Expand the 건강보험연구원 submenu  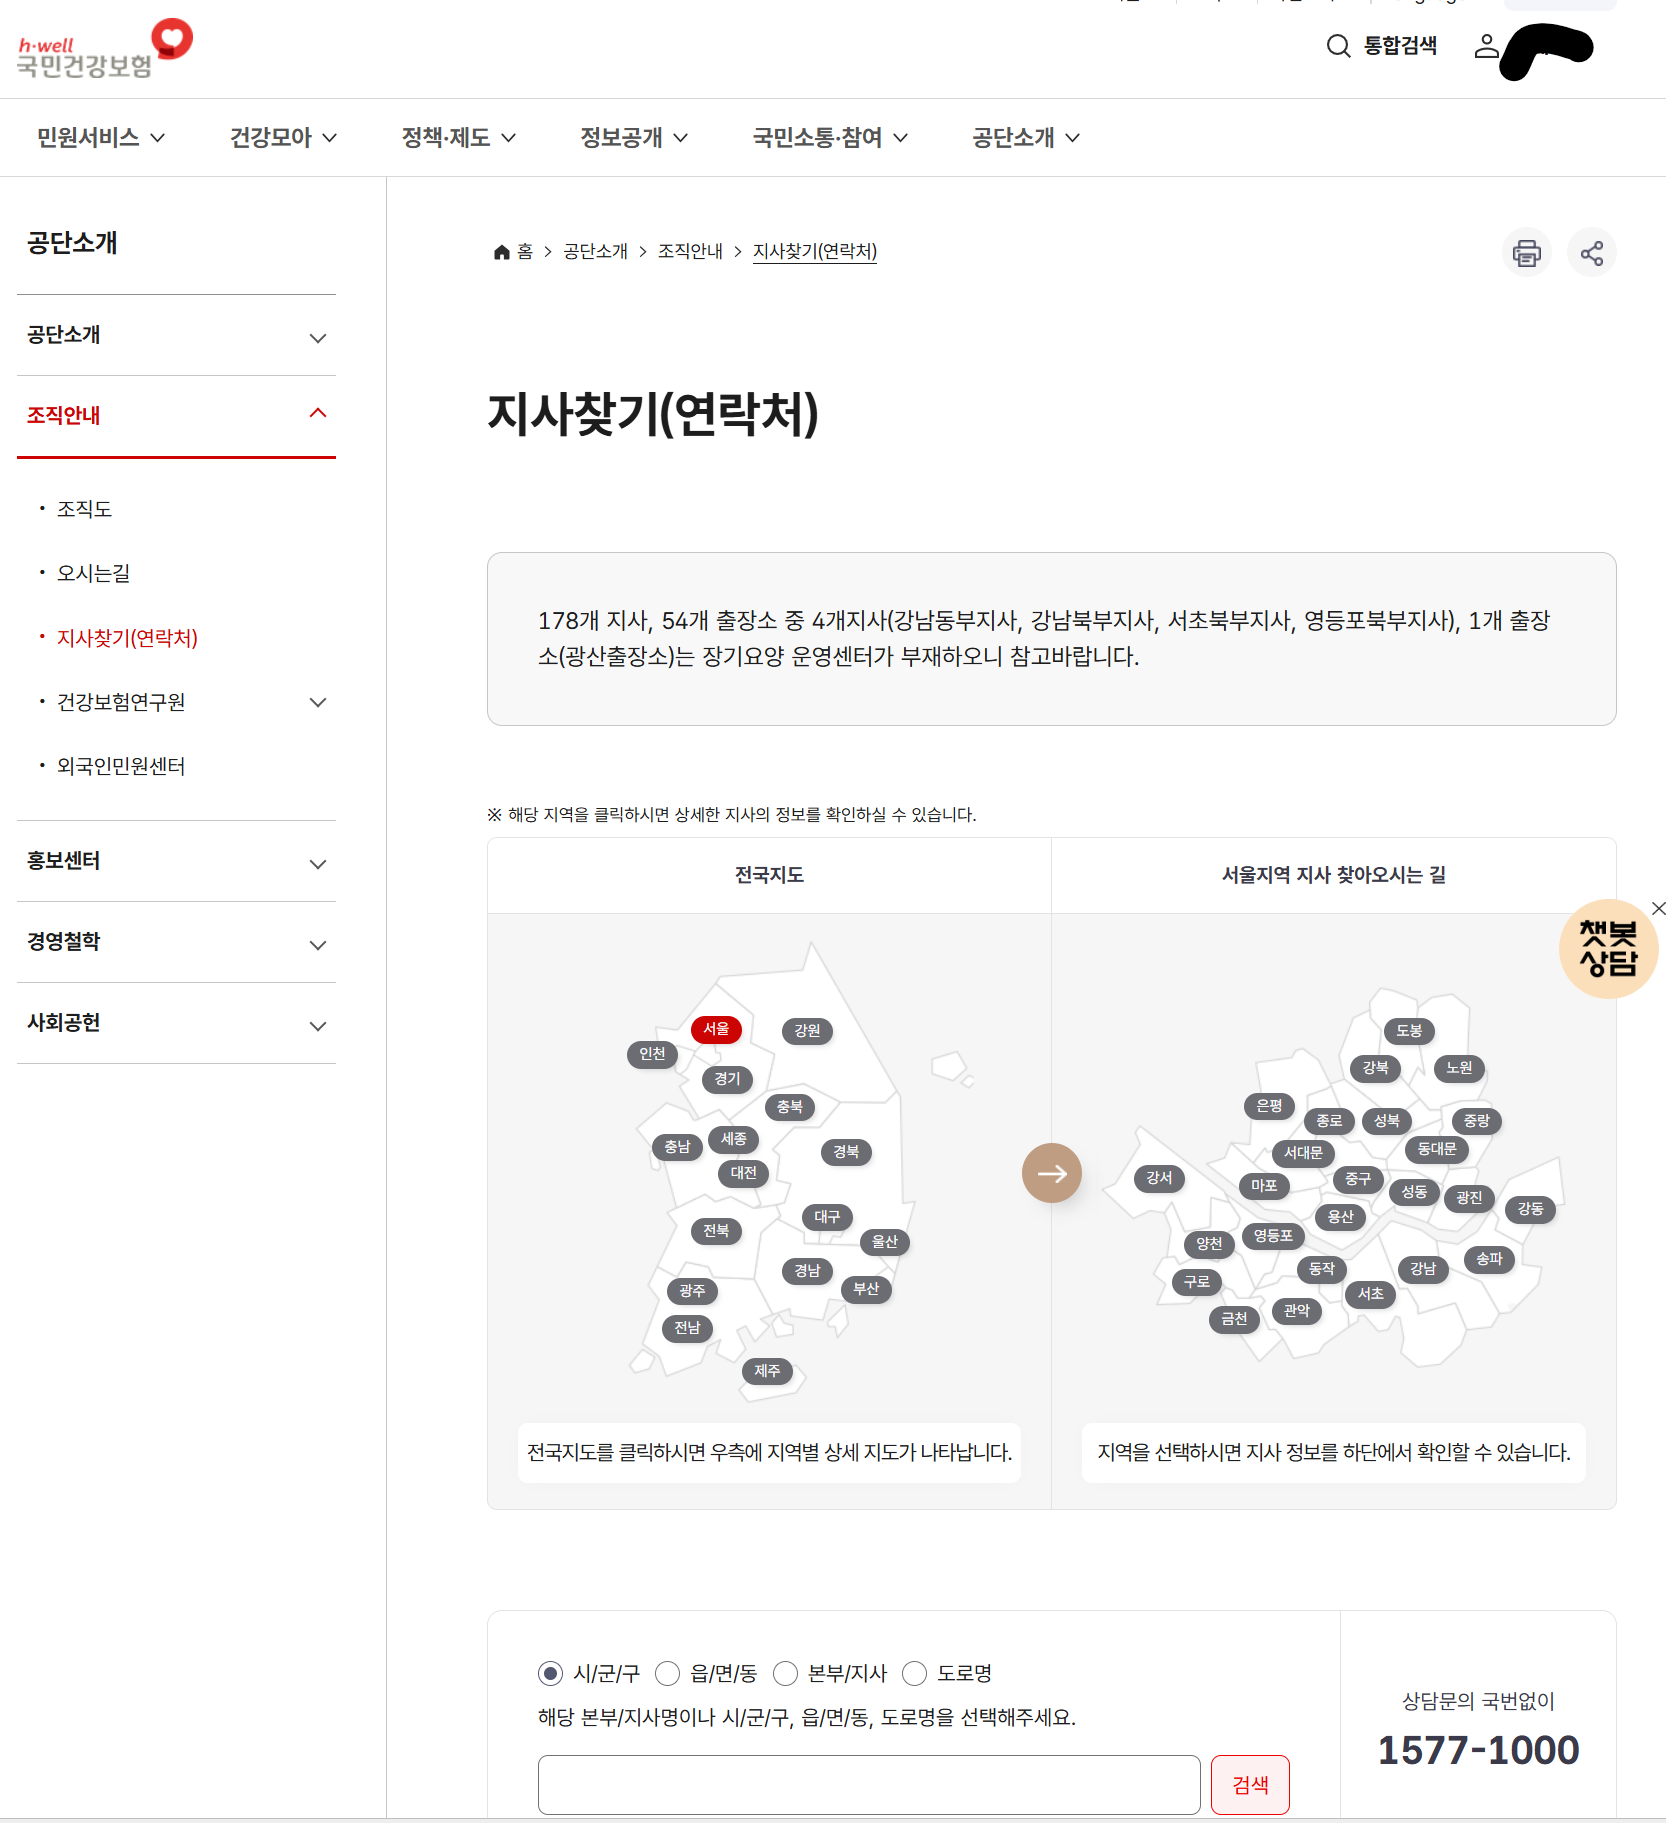318,702
